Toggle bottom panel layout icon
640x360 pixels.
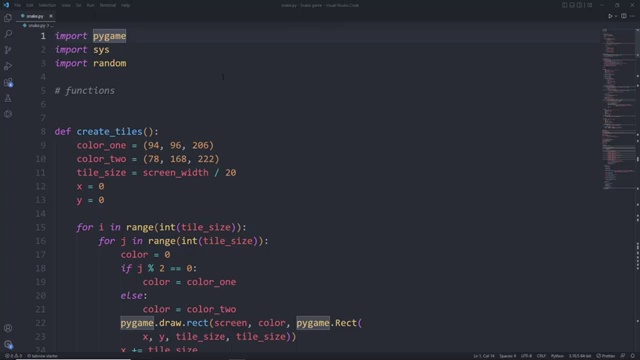[572, 5]
